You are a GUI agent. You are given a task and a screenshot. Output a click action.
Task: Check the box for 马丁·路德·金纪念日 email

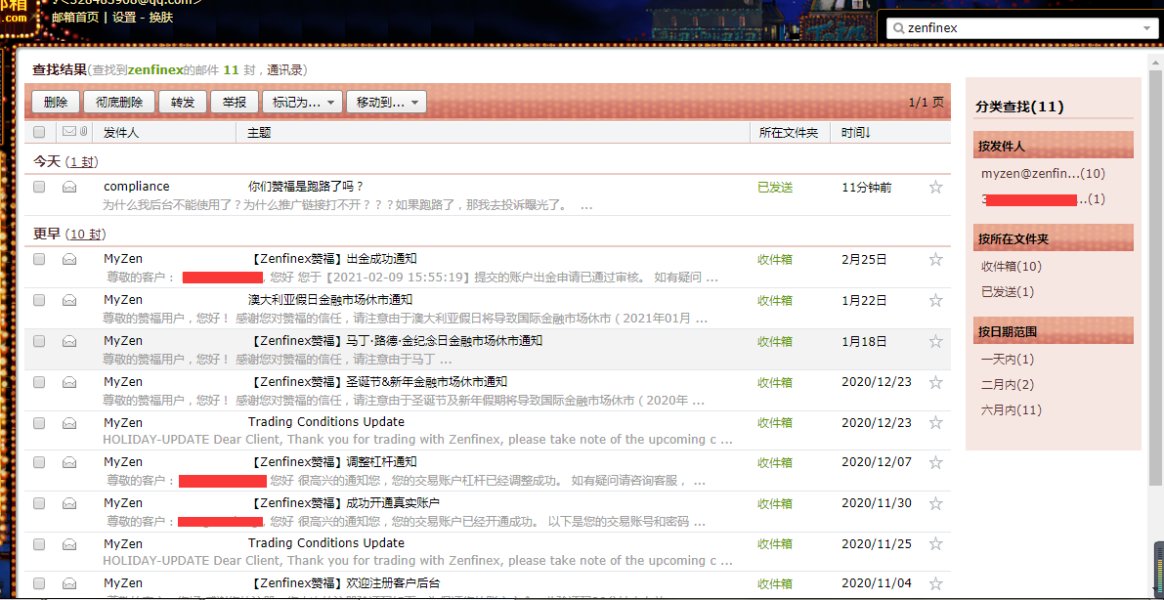[x=39, y=342]
